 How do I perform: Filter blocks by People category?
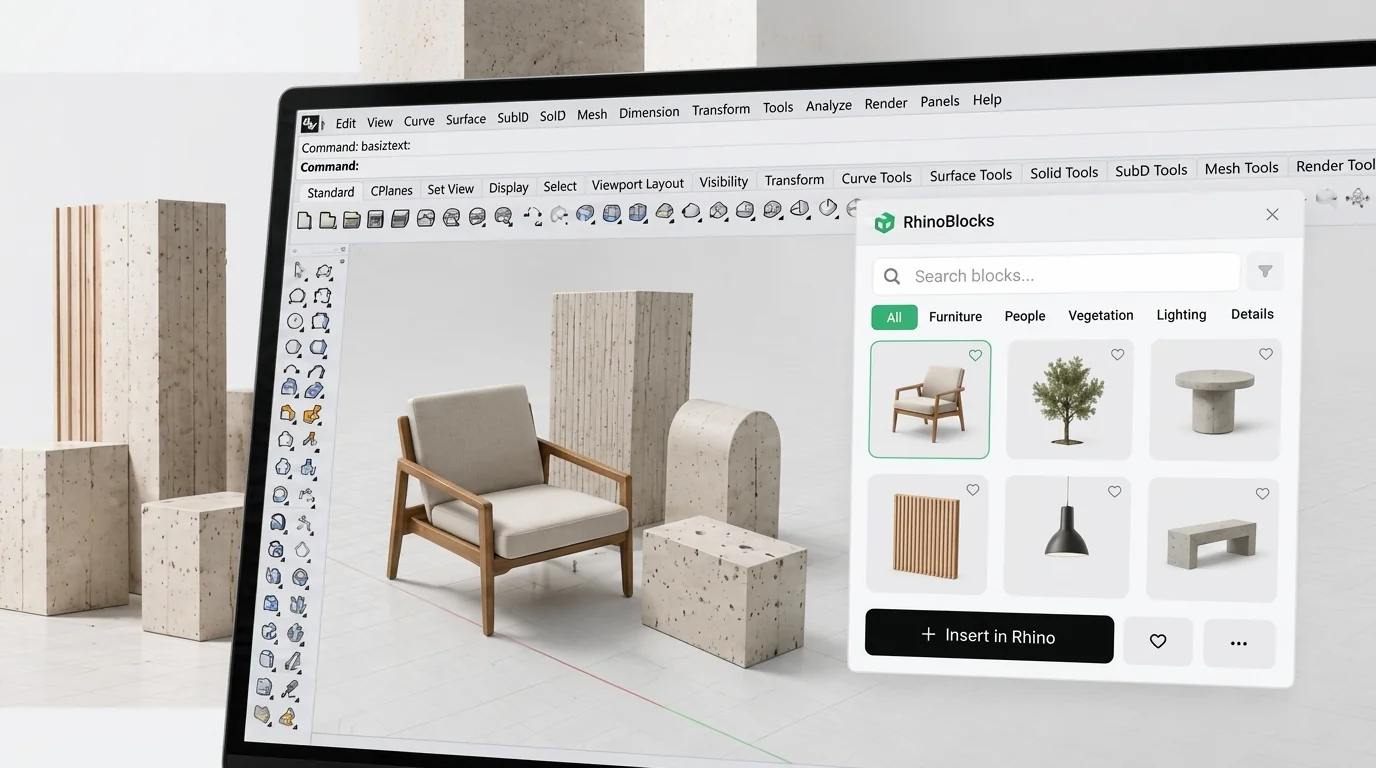tap(1025, 316)
